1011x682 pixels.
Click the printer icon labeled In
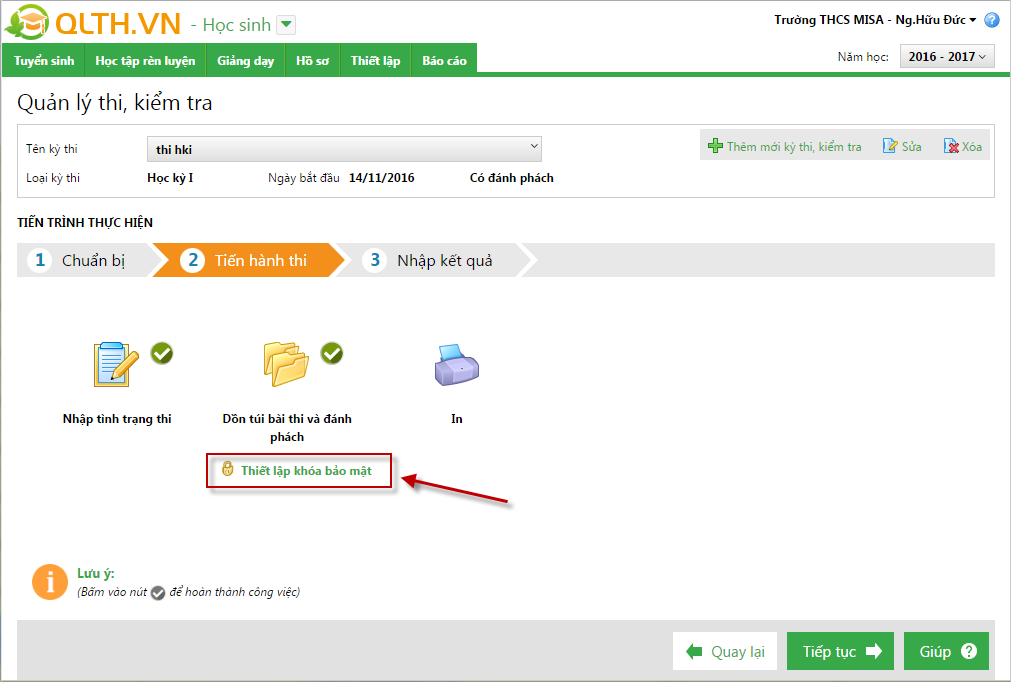pyautogui.click(x=456, y=365)
